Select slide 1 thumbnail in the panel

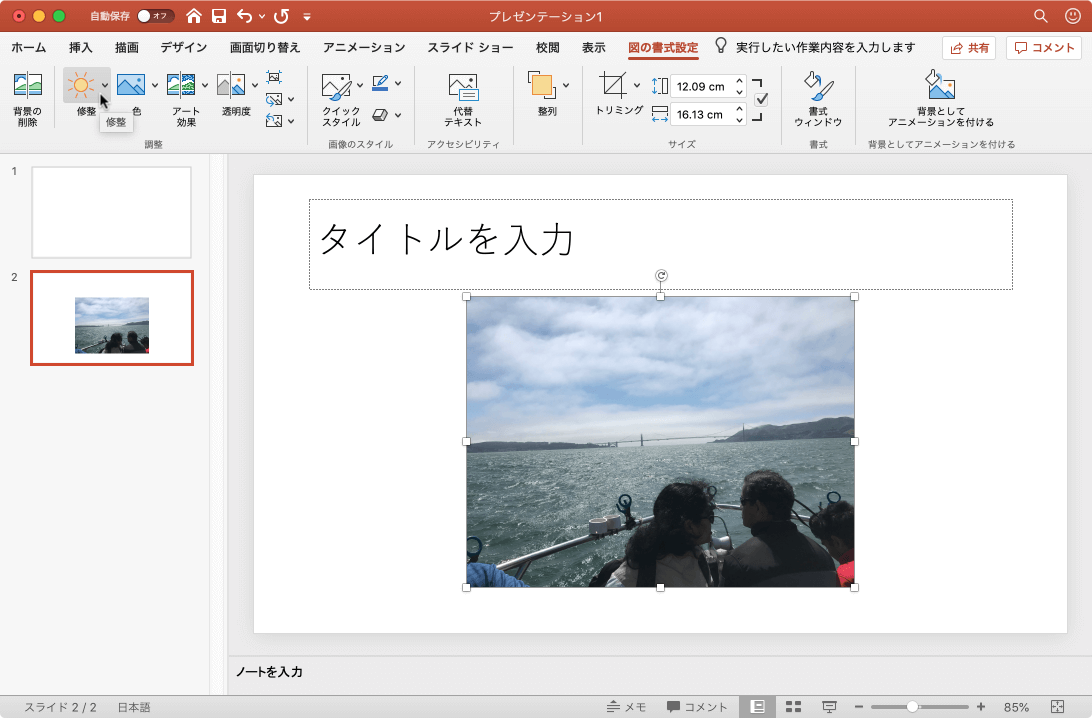coord(111,212)
